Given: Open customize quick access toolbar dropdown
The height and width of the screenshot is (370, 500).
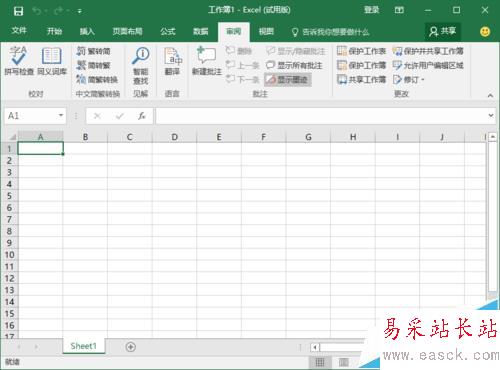Looking at the screenshot, I should [80, 11].
